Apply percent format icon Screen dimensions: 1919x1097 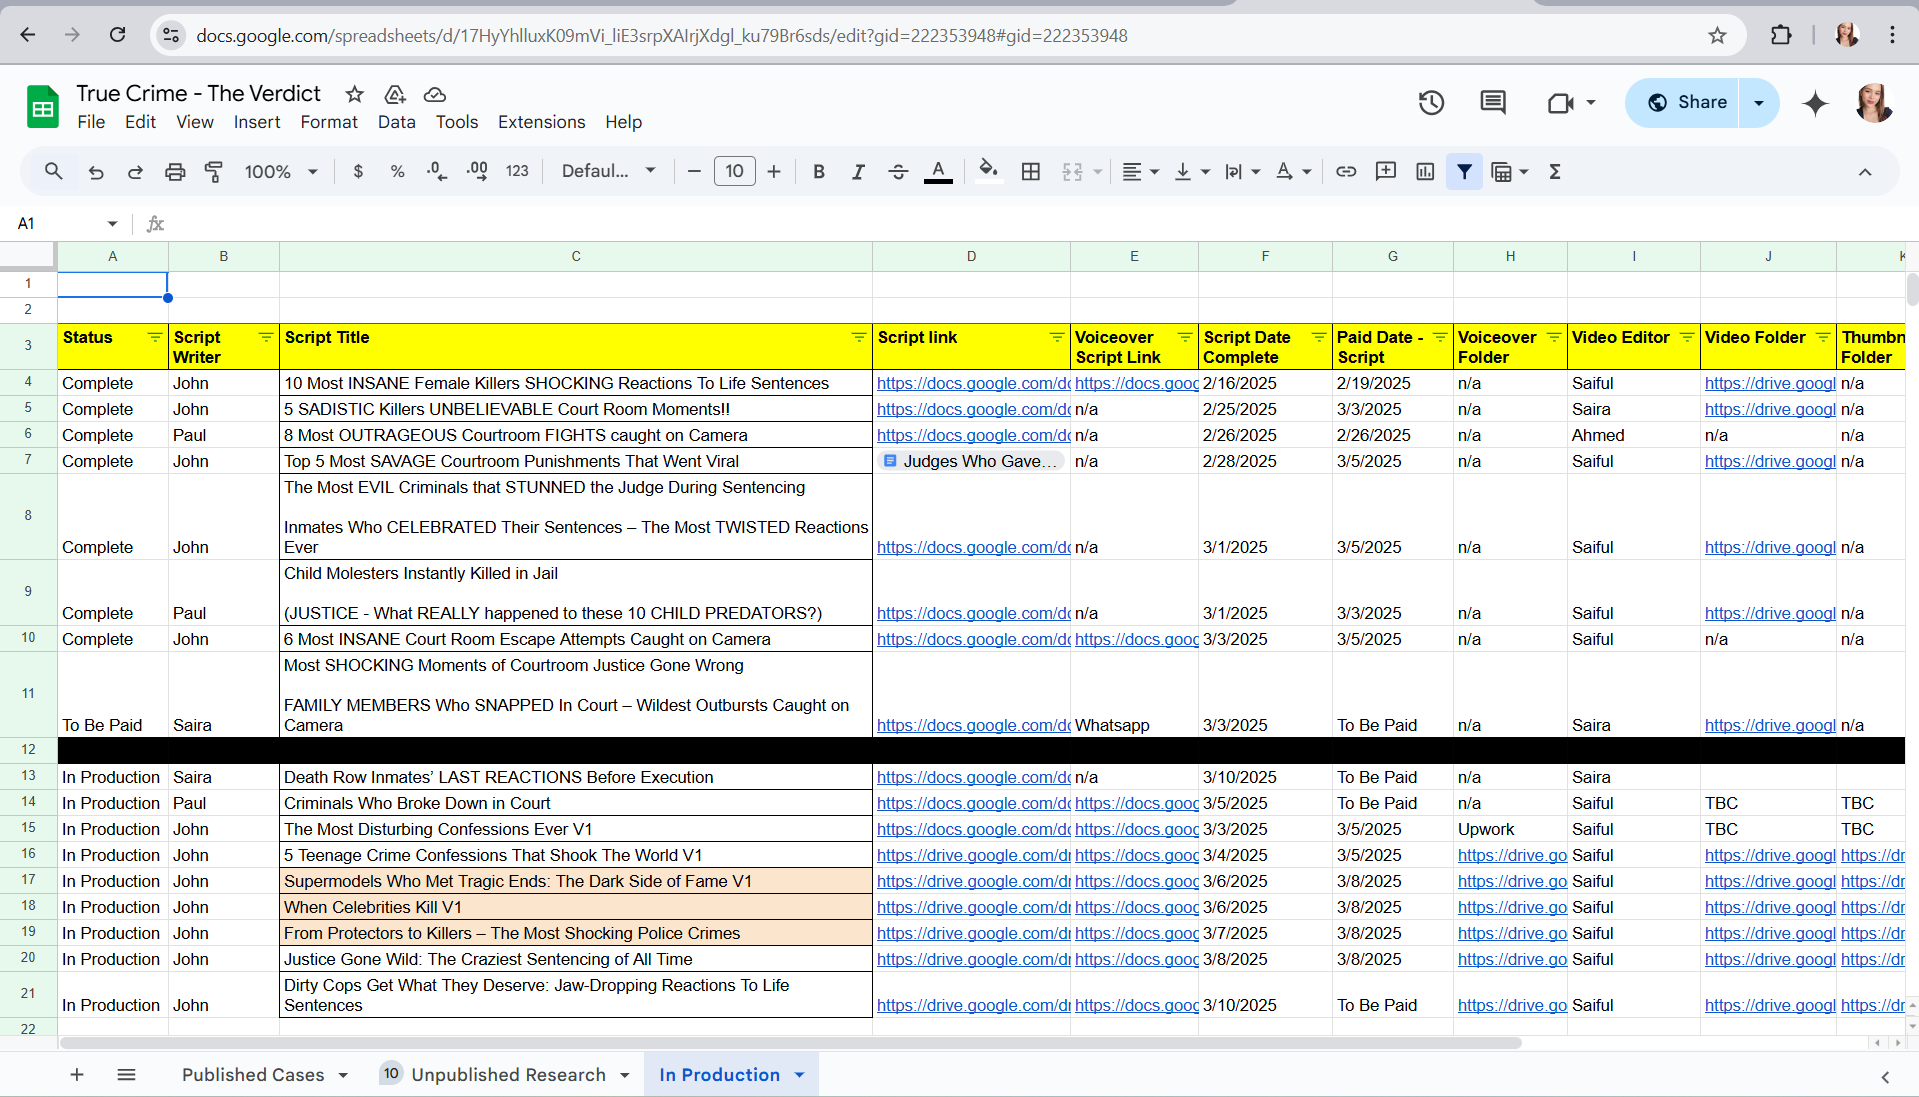coord(397,171)
